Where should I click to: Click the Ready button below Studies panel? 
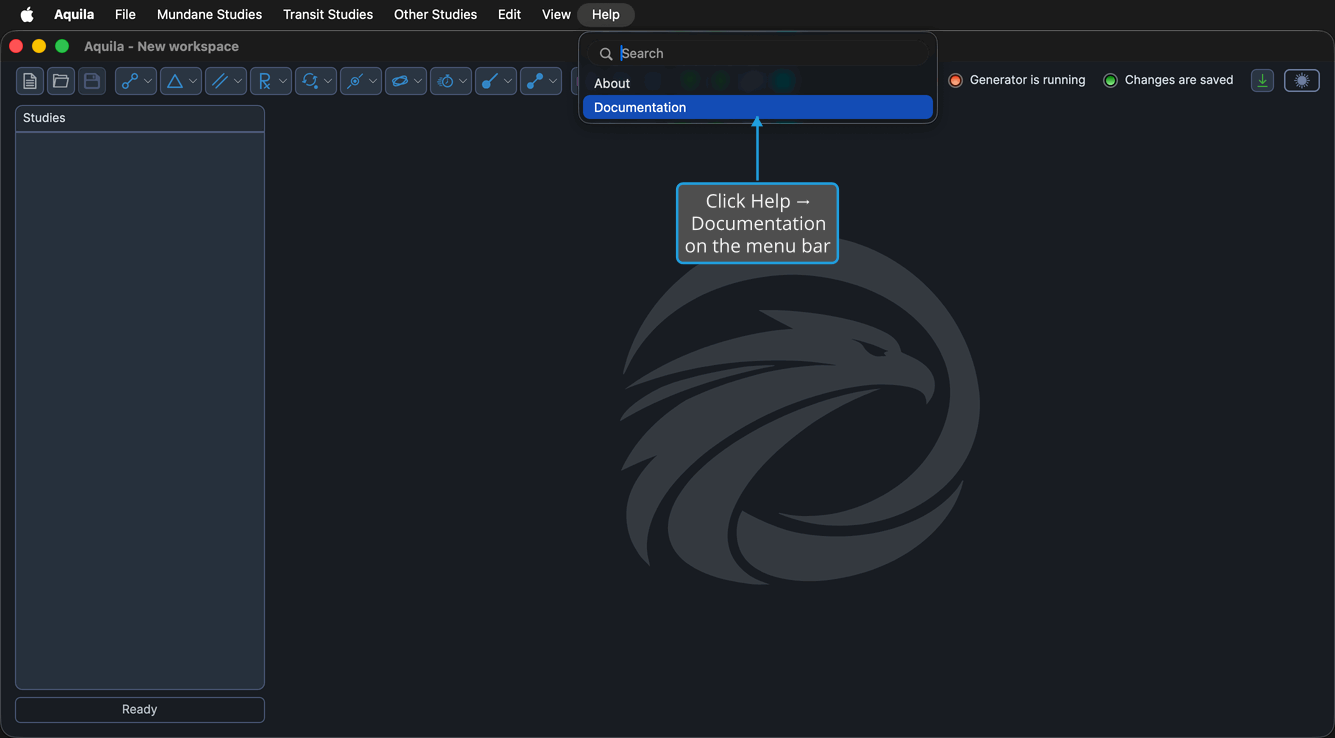tap(140, 709)
